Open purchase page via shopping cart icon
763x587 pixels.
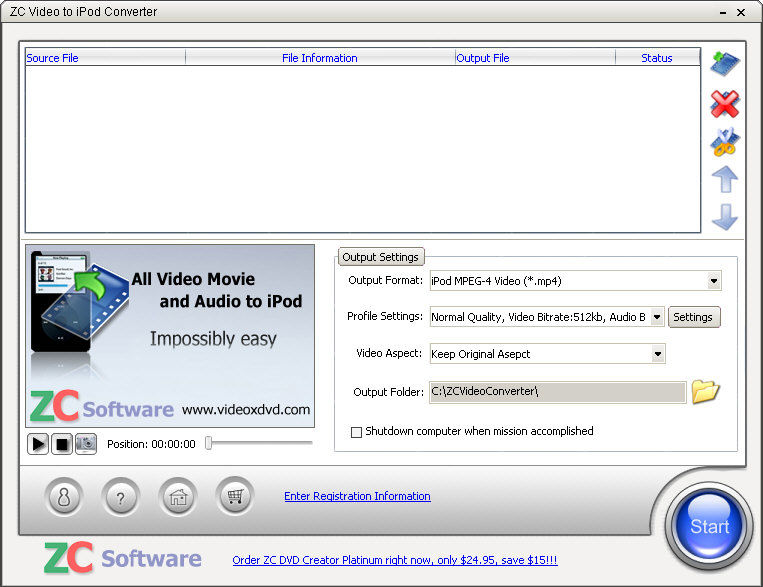pos(235,496)
